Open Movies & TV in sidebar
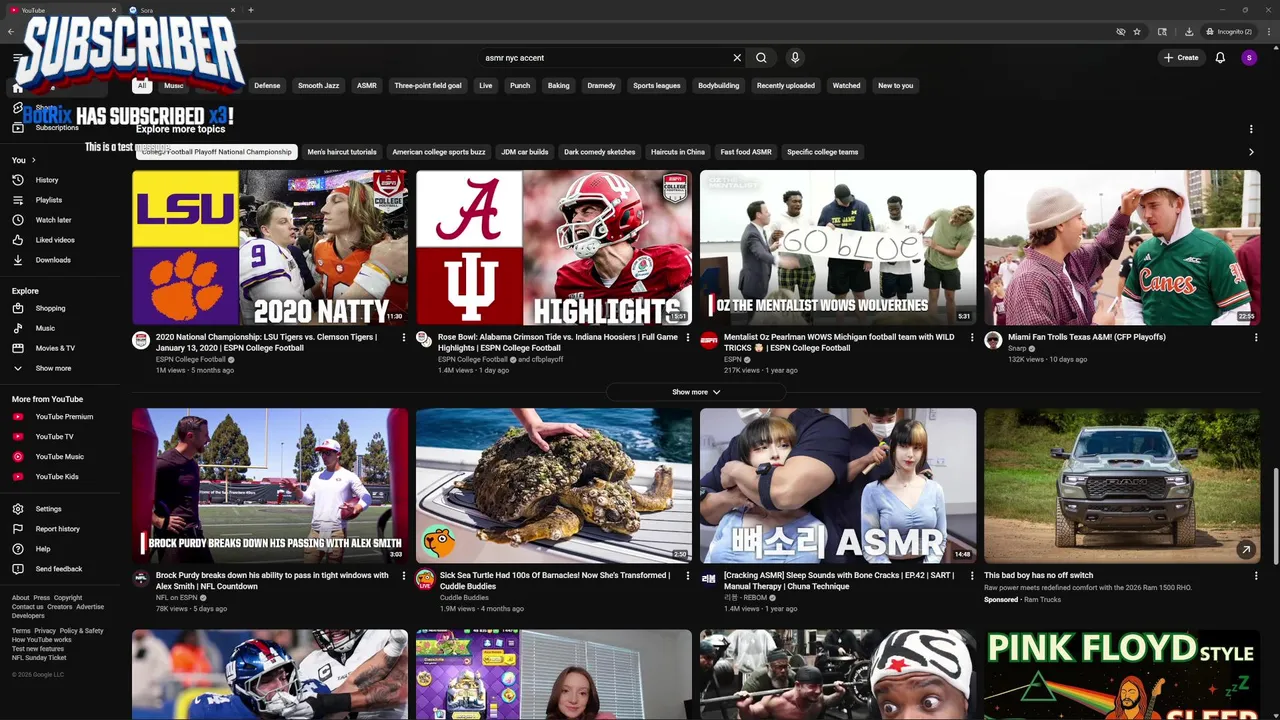This screenshot has height=720, width=1280. pos(55,348)
